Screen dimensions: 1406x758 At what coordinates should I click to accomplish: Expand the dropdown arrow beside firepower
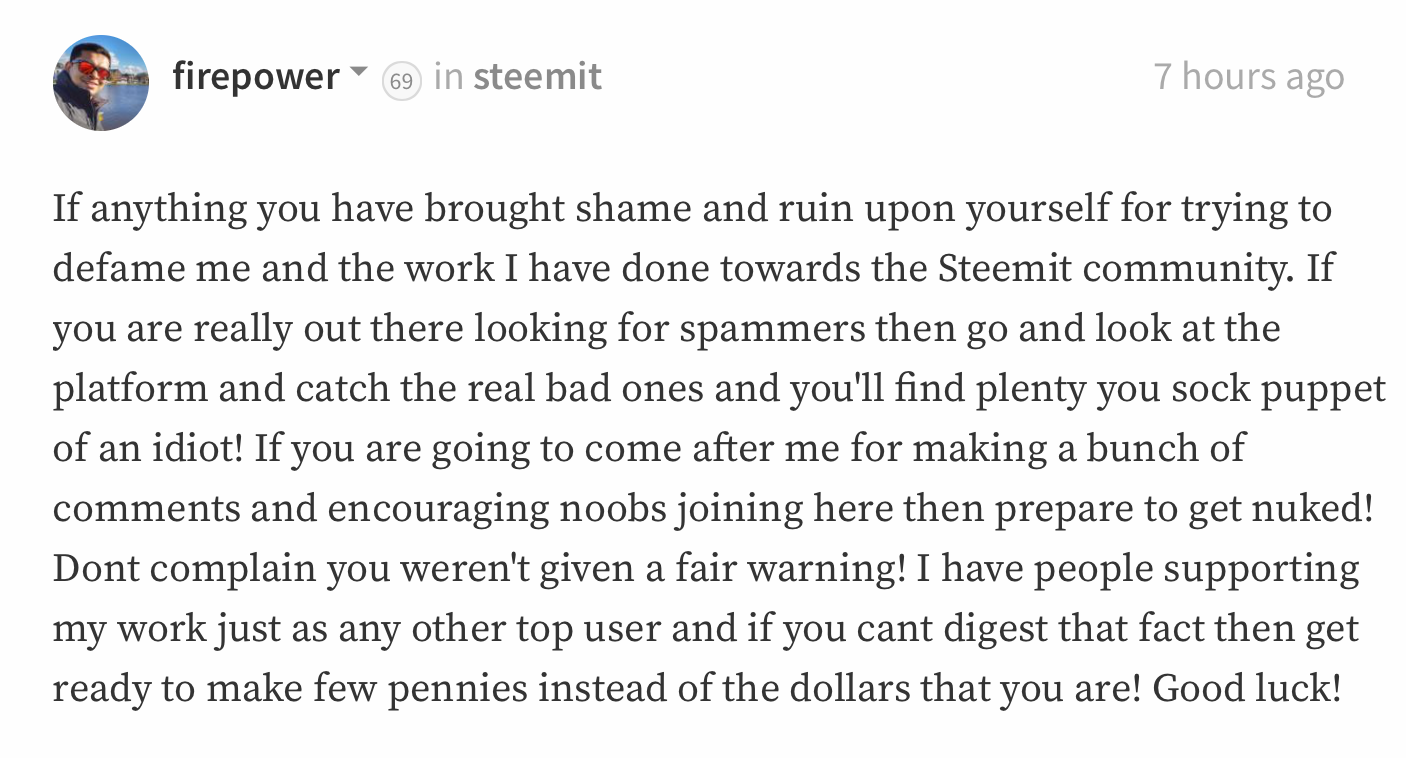pos(359,74)
